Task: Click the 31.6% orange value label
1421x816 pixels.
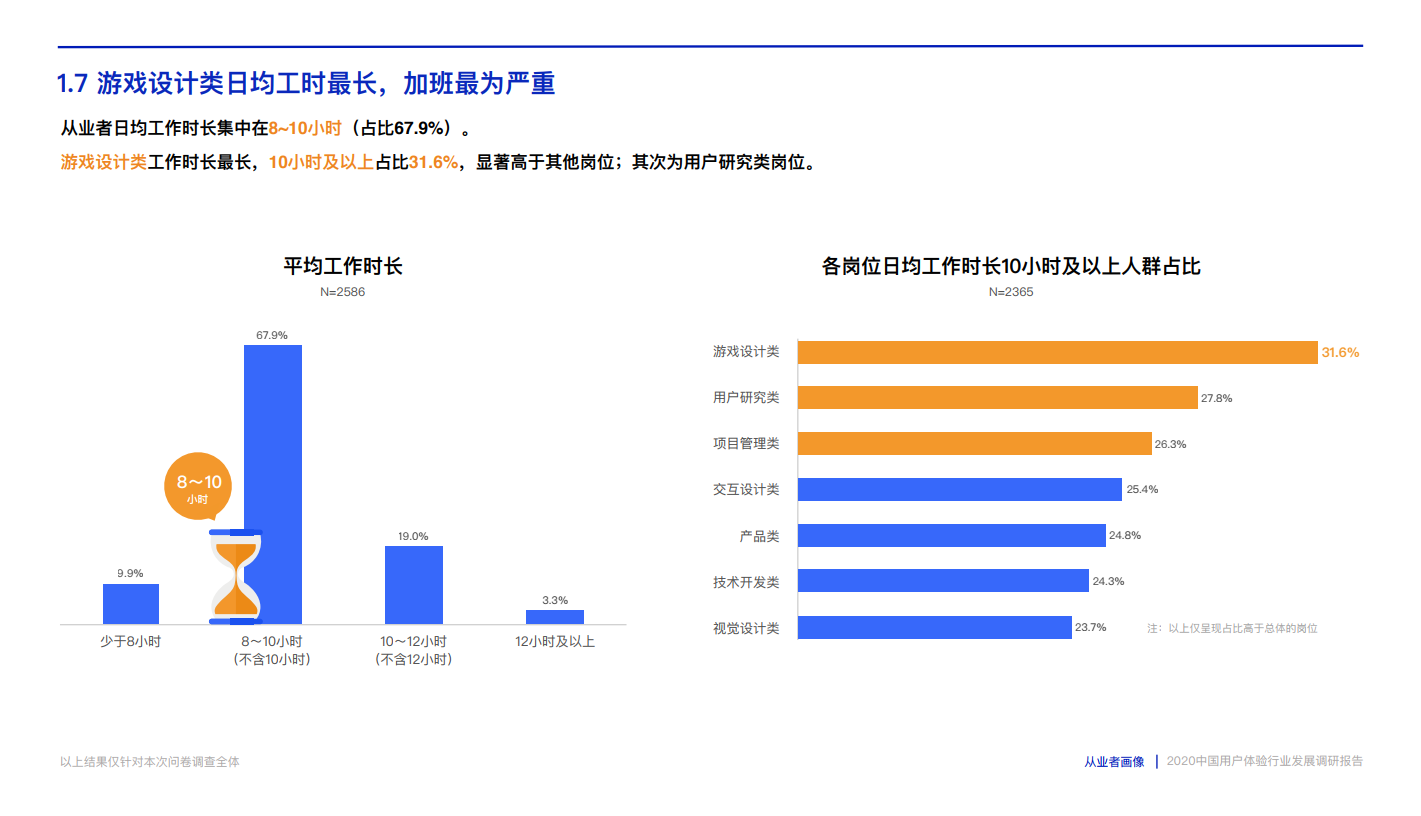Action: (x=1340, y=353)
